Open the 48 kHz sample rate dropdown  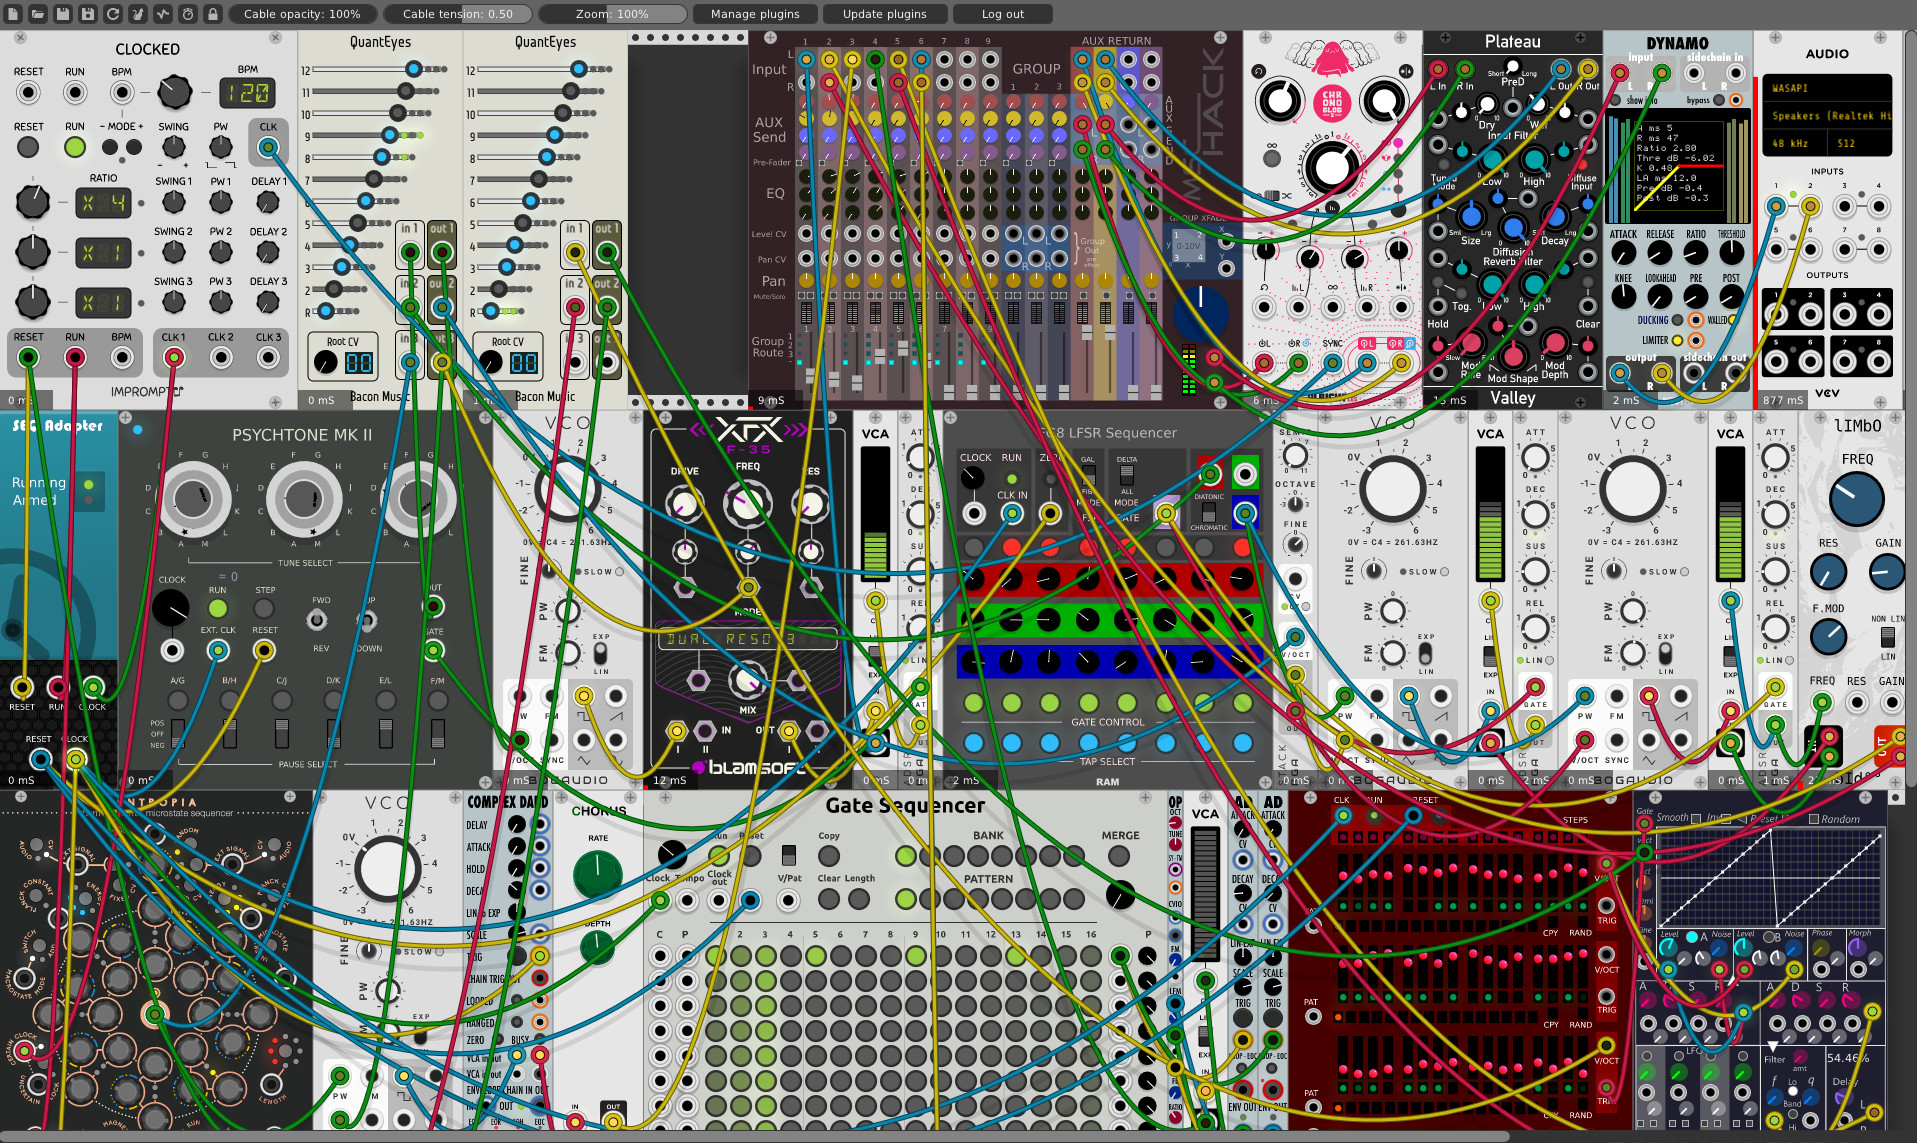[x=1795, y=143]
